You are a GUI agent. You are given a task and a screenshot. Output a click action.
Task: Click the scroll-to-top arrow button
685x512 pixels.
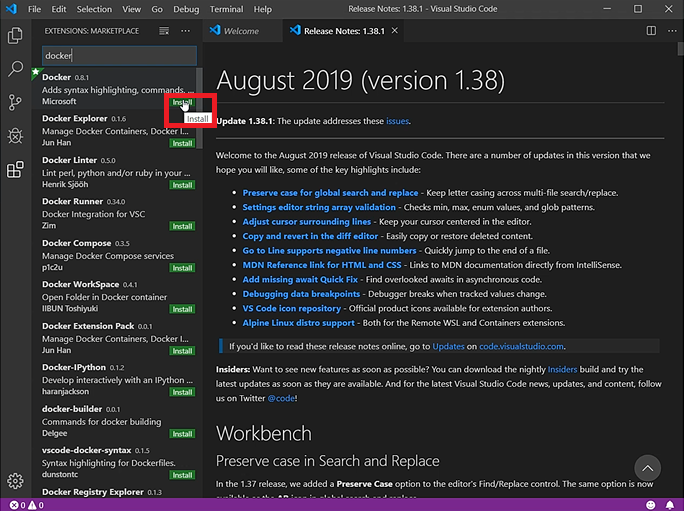point(647,468)
